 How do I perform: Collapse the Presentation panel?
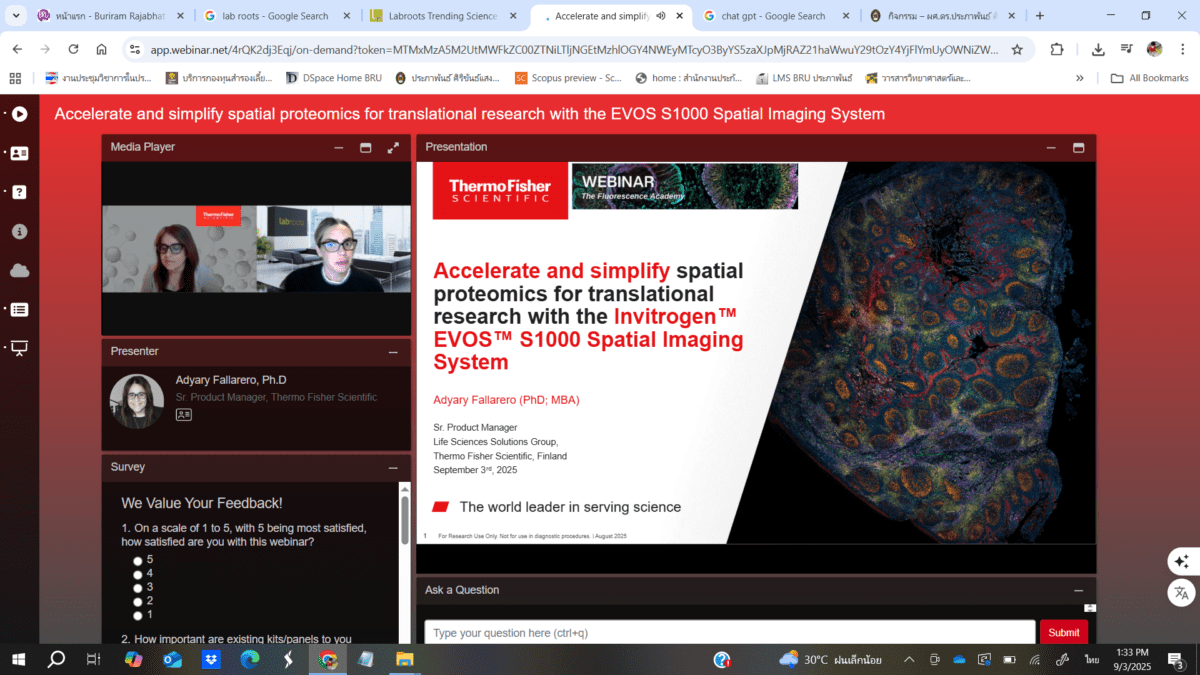1051,147
